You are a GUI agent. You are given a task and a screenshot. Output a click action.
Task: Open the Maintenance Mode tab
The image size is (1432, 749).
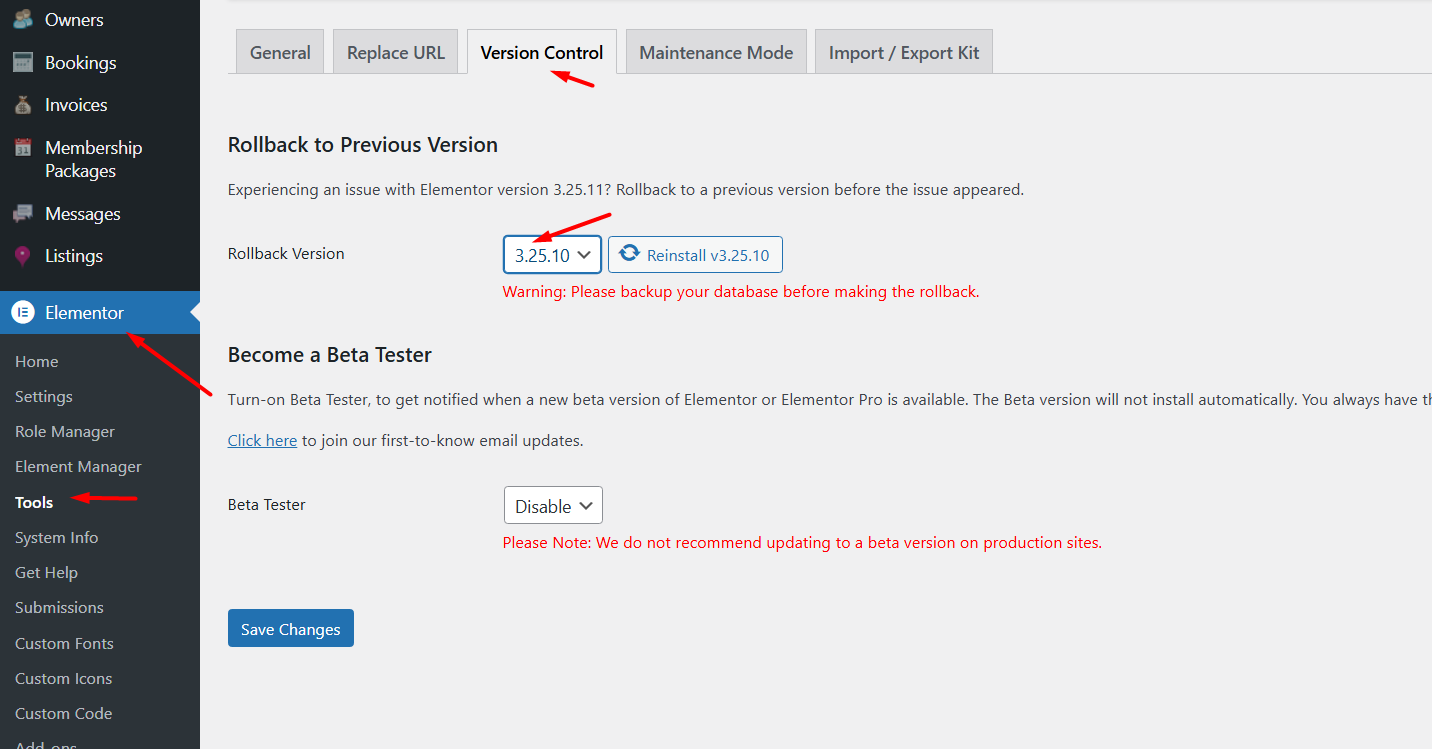tap(716, 52)
